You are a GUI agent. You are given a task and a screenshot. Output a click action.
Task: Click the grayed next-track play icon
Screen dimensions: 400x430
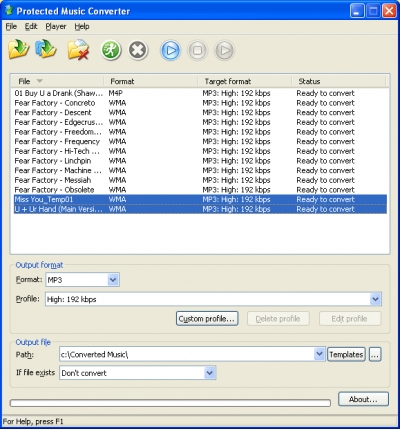click(x=224, y=51)
